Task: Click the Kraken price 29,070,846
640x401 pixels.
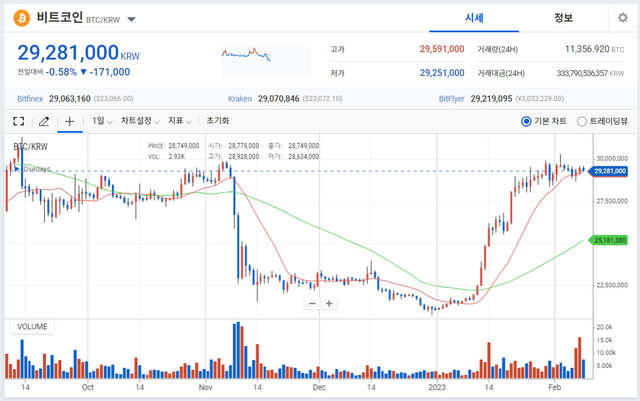Action: [279, 99]
